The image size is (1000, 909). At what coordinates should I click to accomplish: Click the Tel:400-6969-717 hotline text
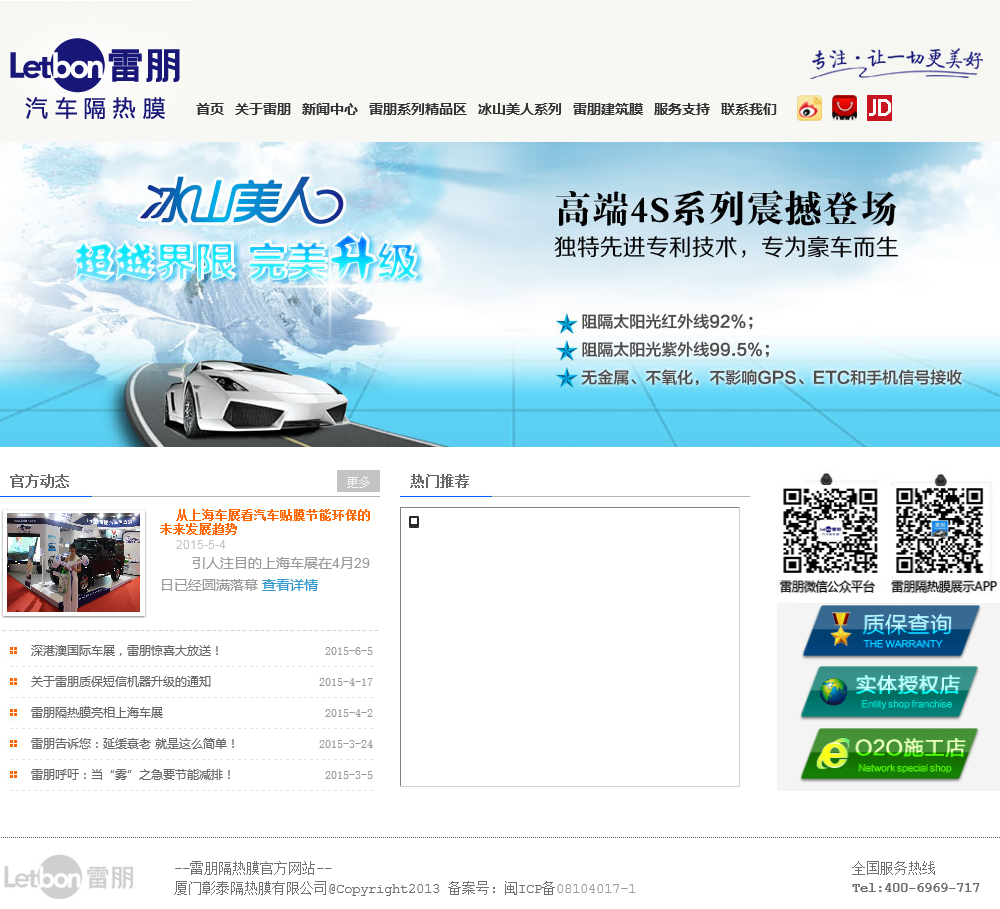915,887
